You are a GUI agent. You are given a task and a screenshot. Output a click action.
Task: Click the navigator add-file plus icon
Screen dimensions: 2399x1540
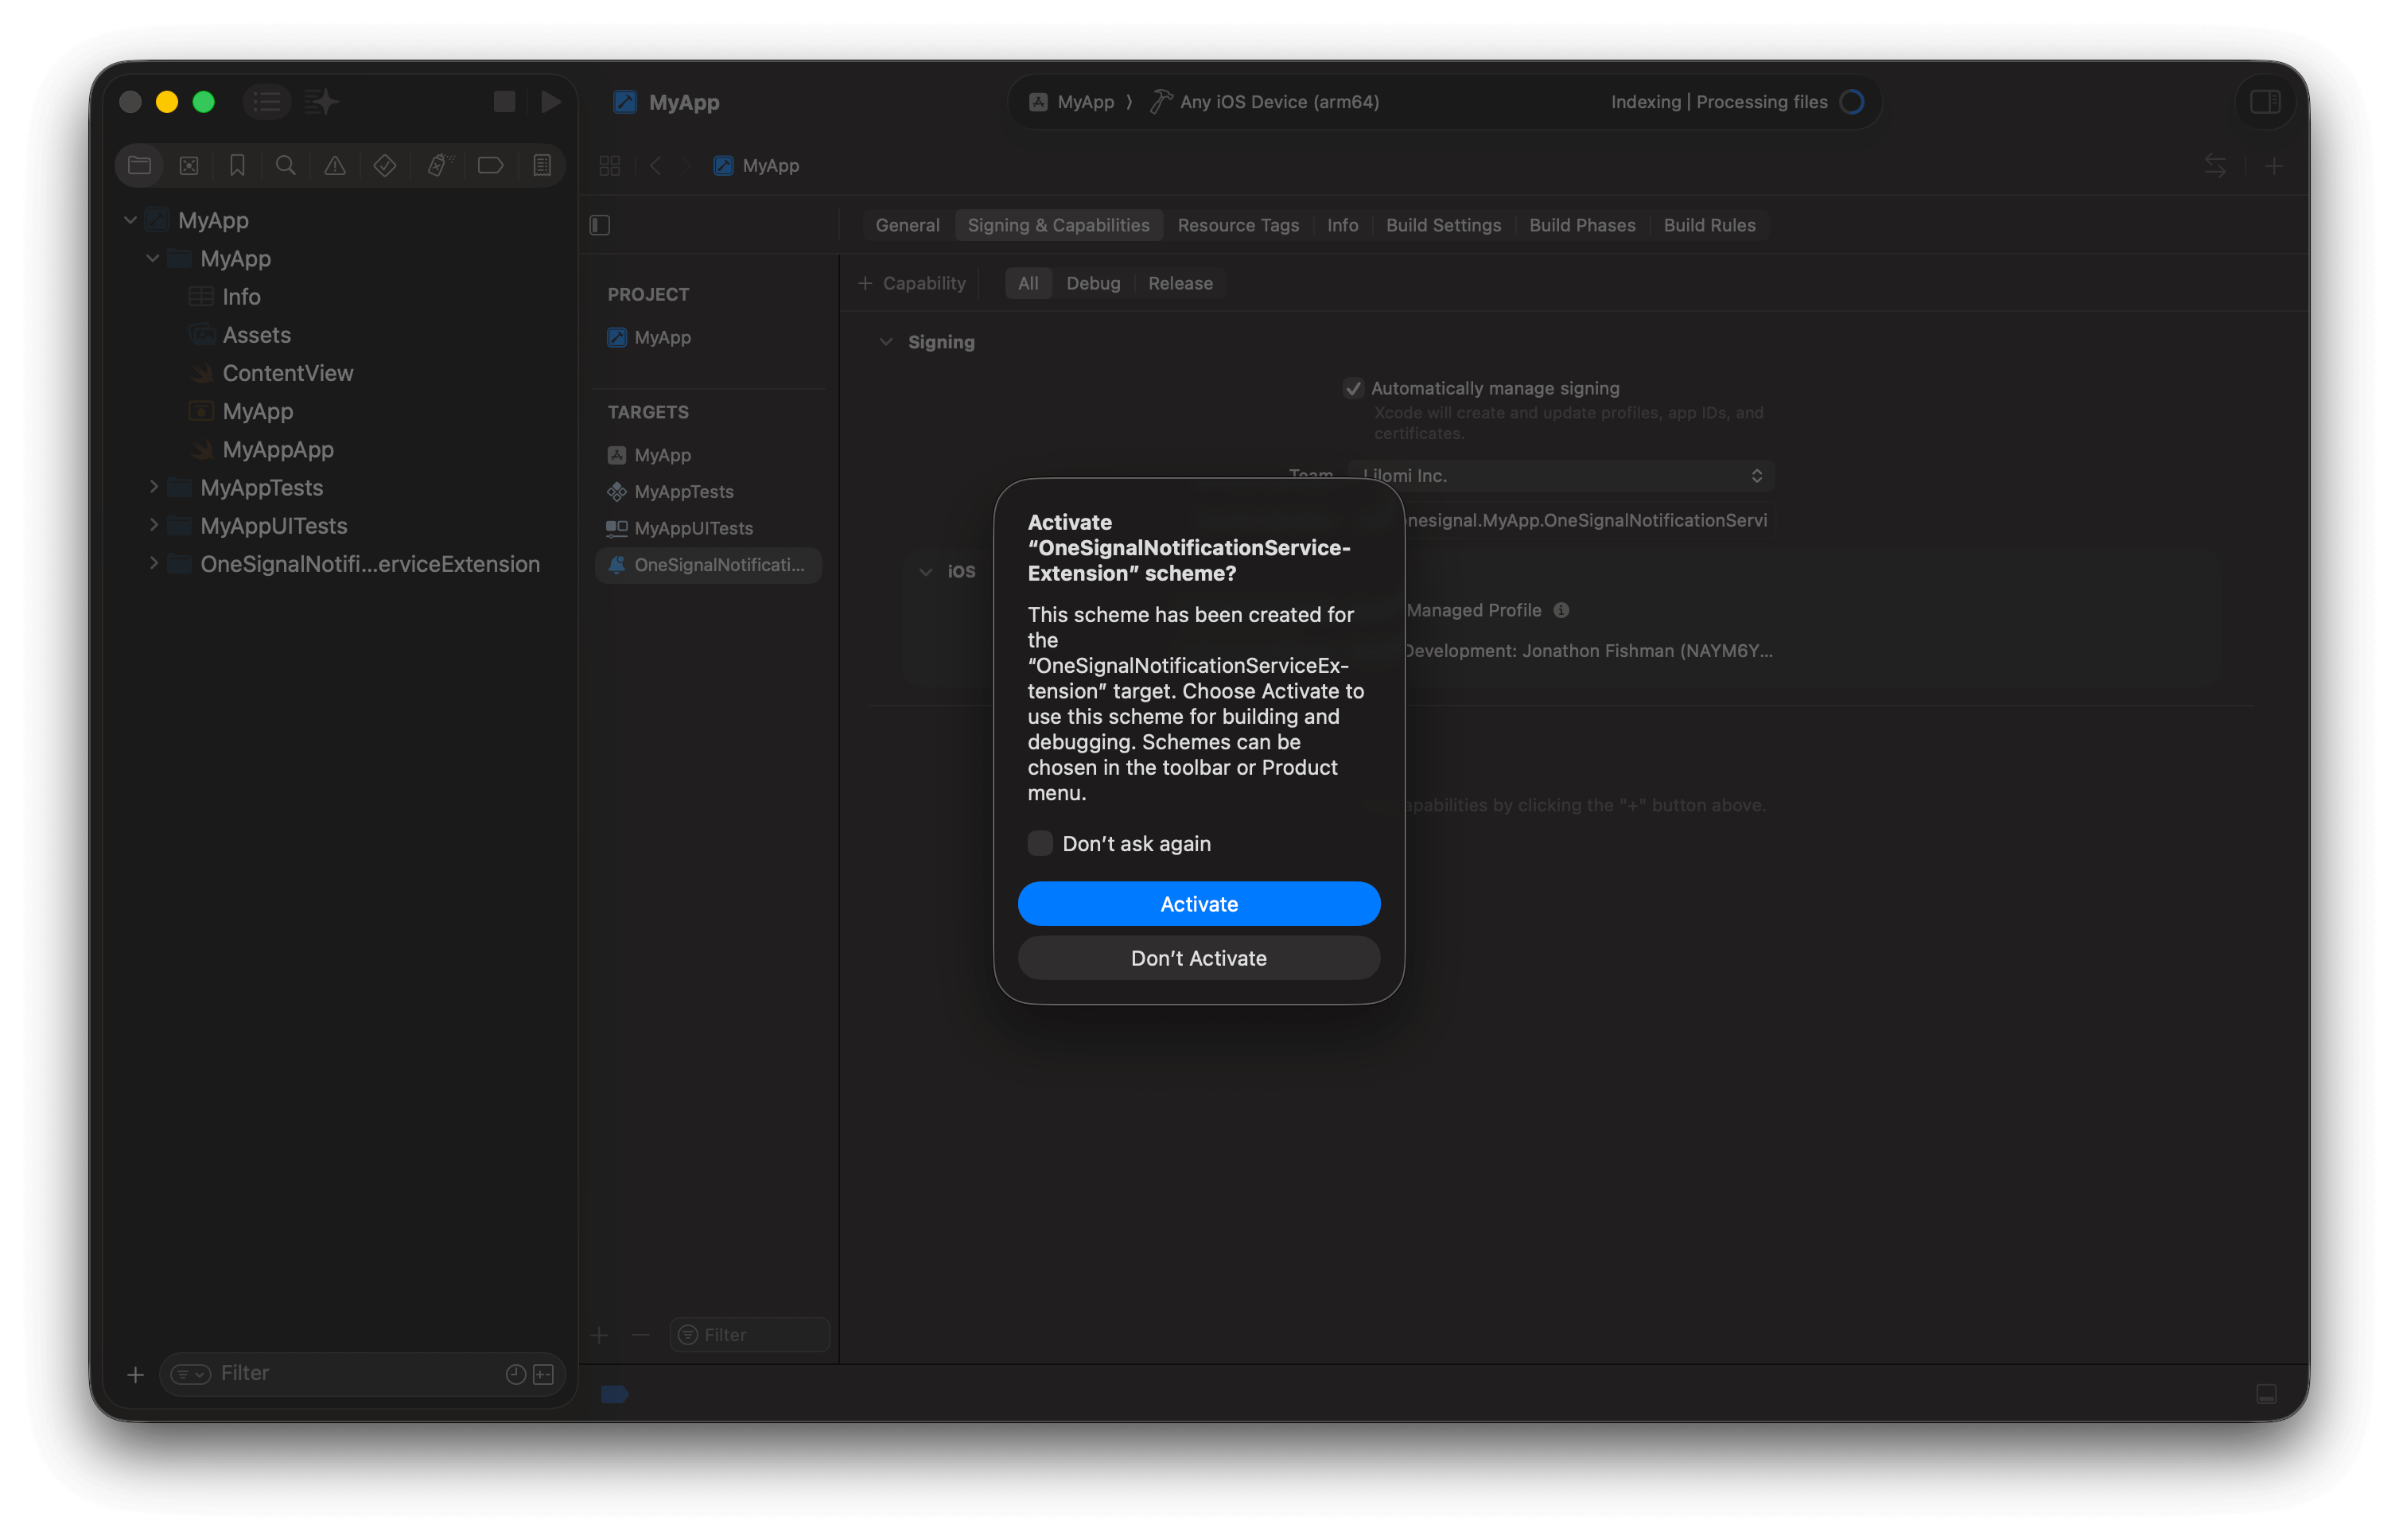[135, 1374]
